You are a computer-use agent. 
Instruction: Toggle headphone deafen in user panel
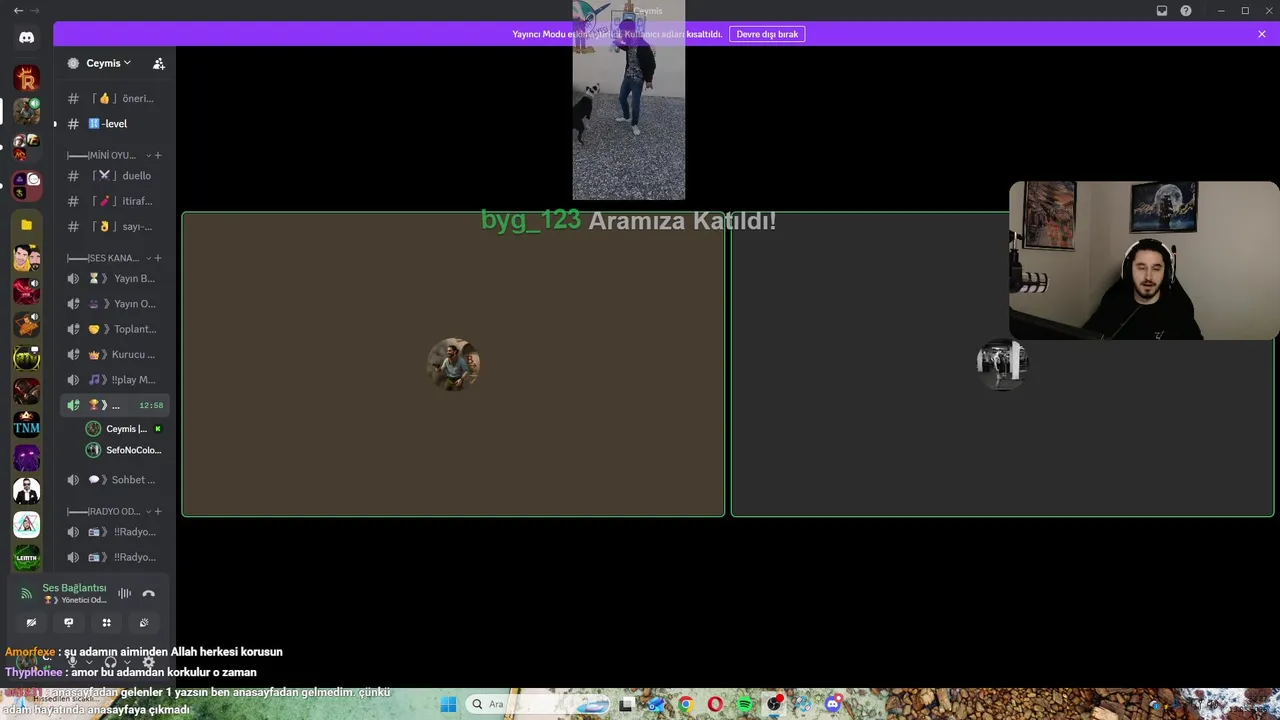[111, 661]
